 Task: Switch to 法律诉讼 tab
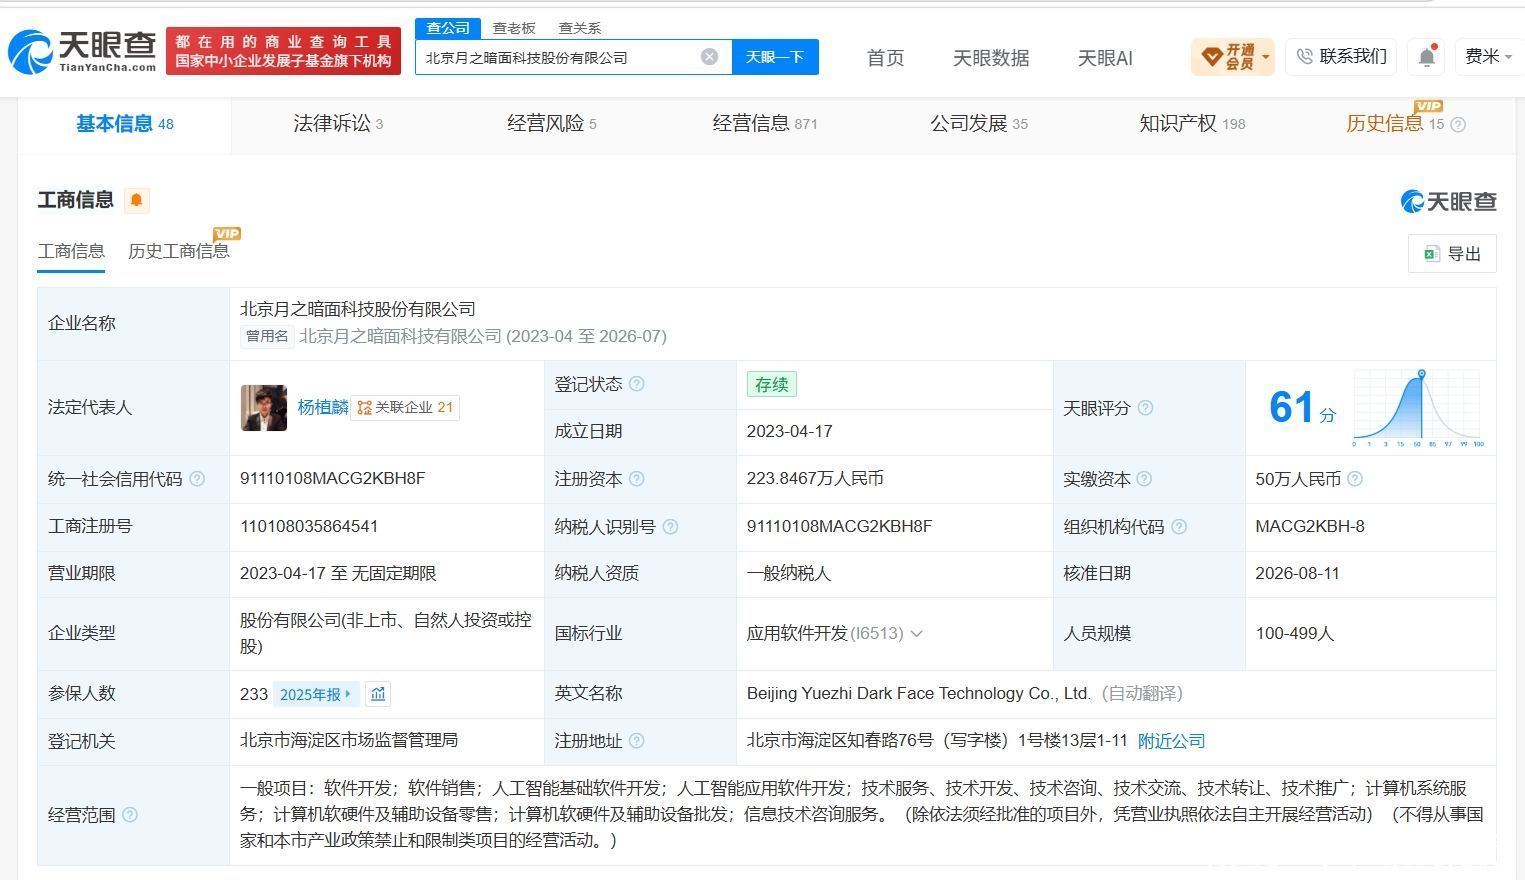[338, 124]
